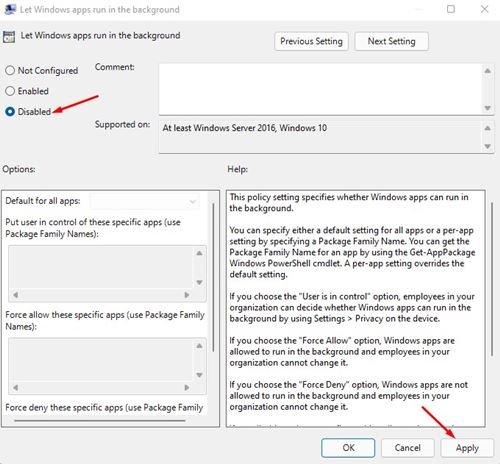Select the Not Configured radio button
This screenshot has height=464, width=500.
pyautogui.click(x=10, y=70)
